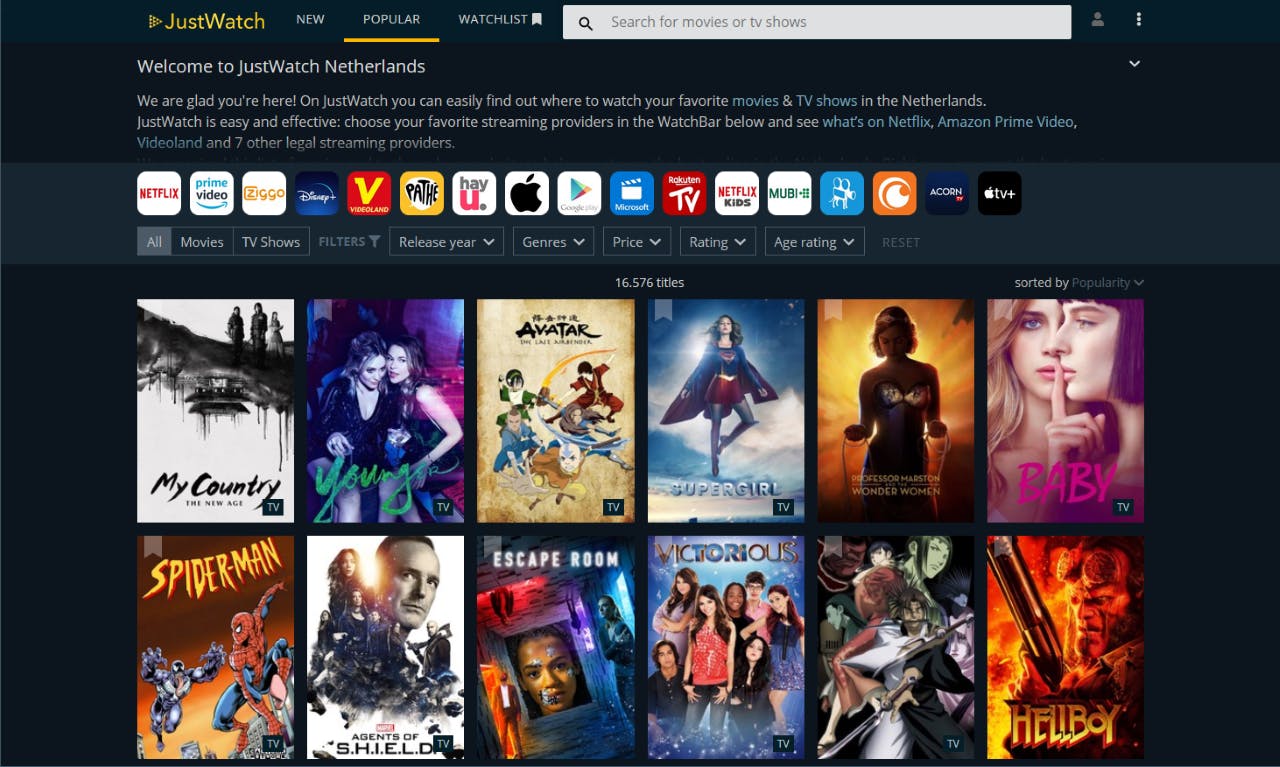Image resolution: width=1280 pixels, height=767 pixels.
Task: Click the RESET filters button
Action: (901, 242)
